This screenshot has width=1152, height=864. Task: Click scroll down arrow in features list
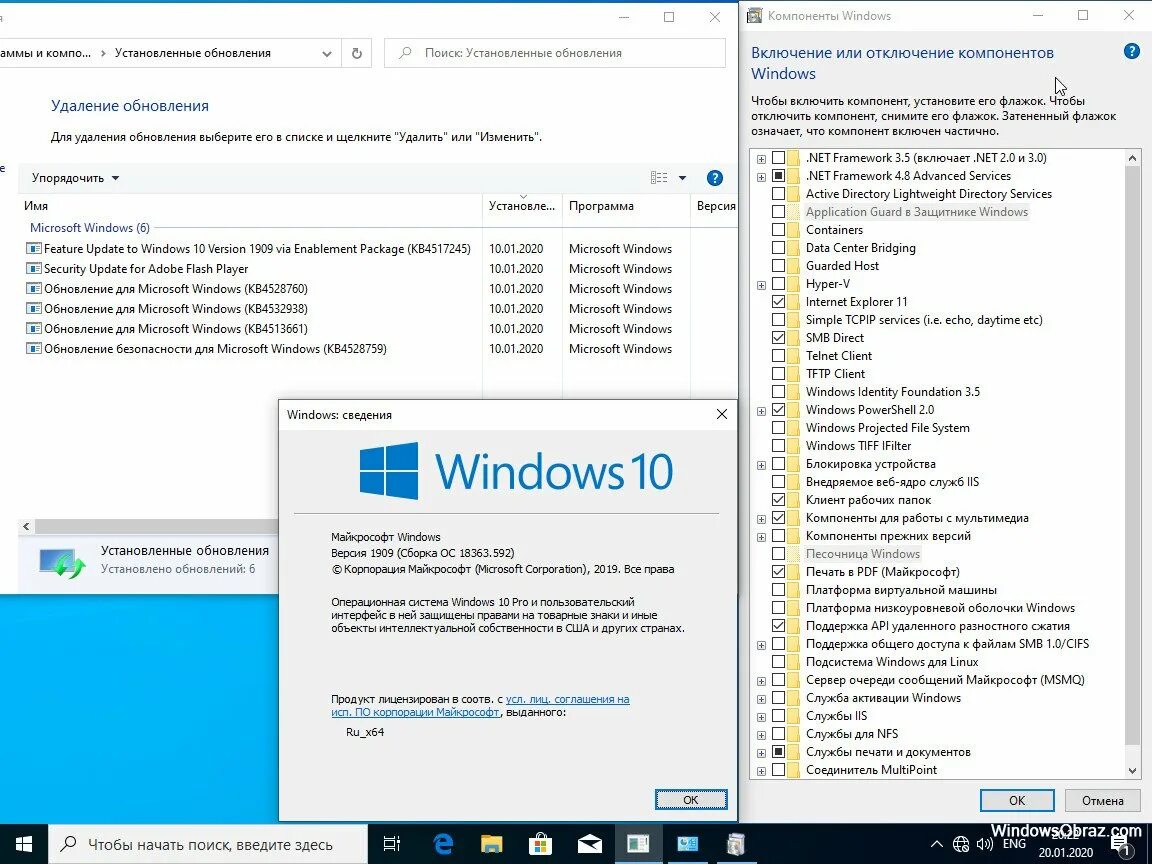click(x=1132, y=771)
